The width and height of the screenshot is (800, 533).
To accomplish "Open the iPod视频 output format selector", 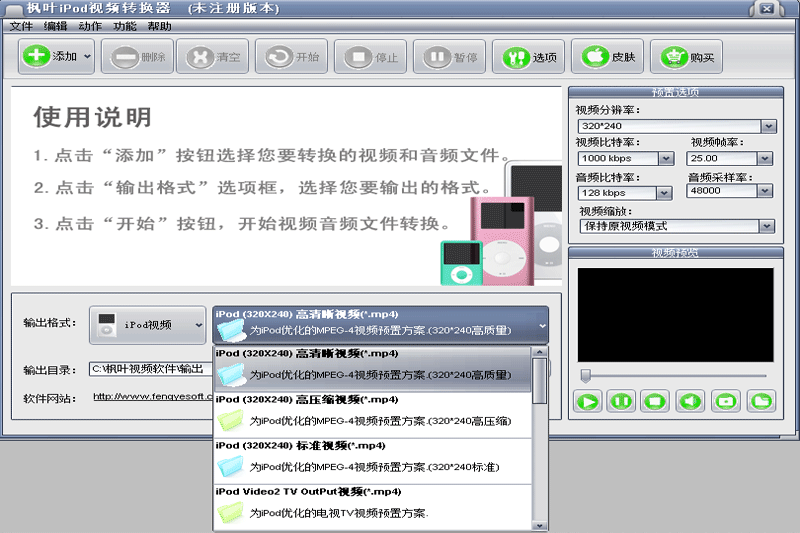I will [147, 325].
